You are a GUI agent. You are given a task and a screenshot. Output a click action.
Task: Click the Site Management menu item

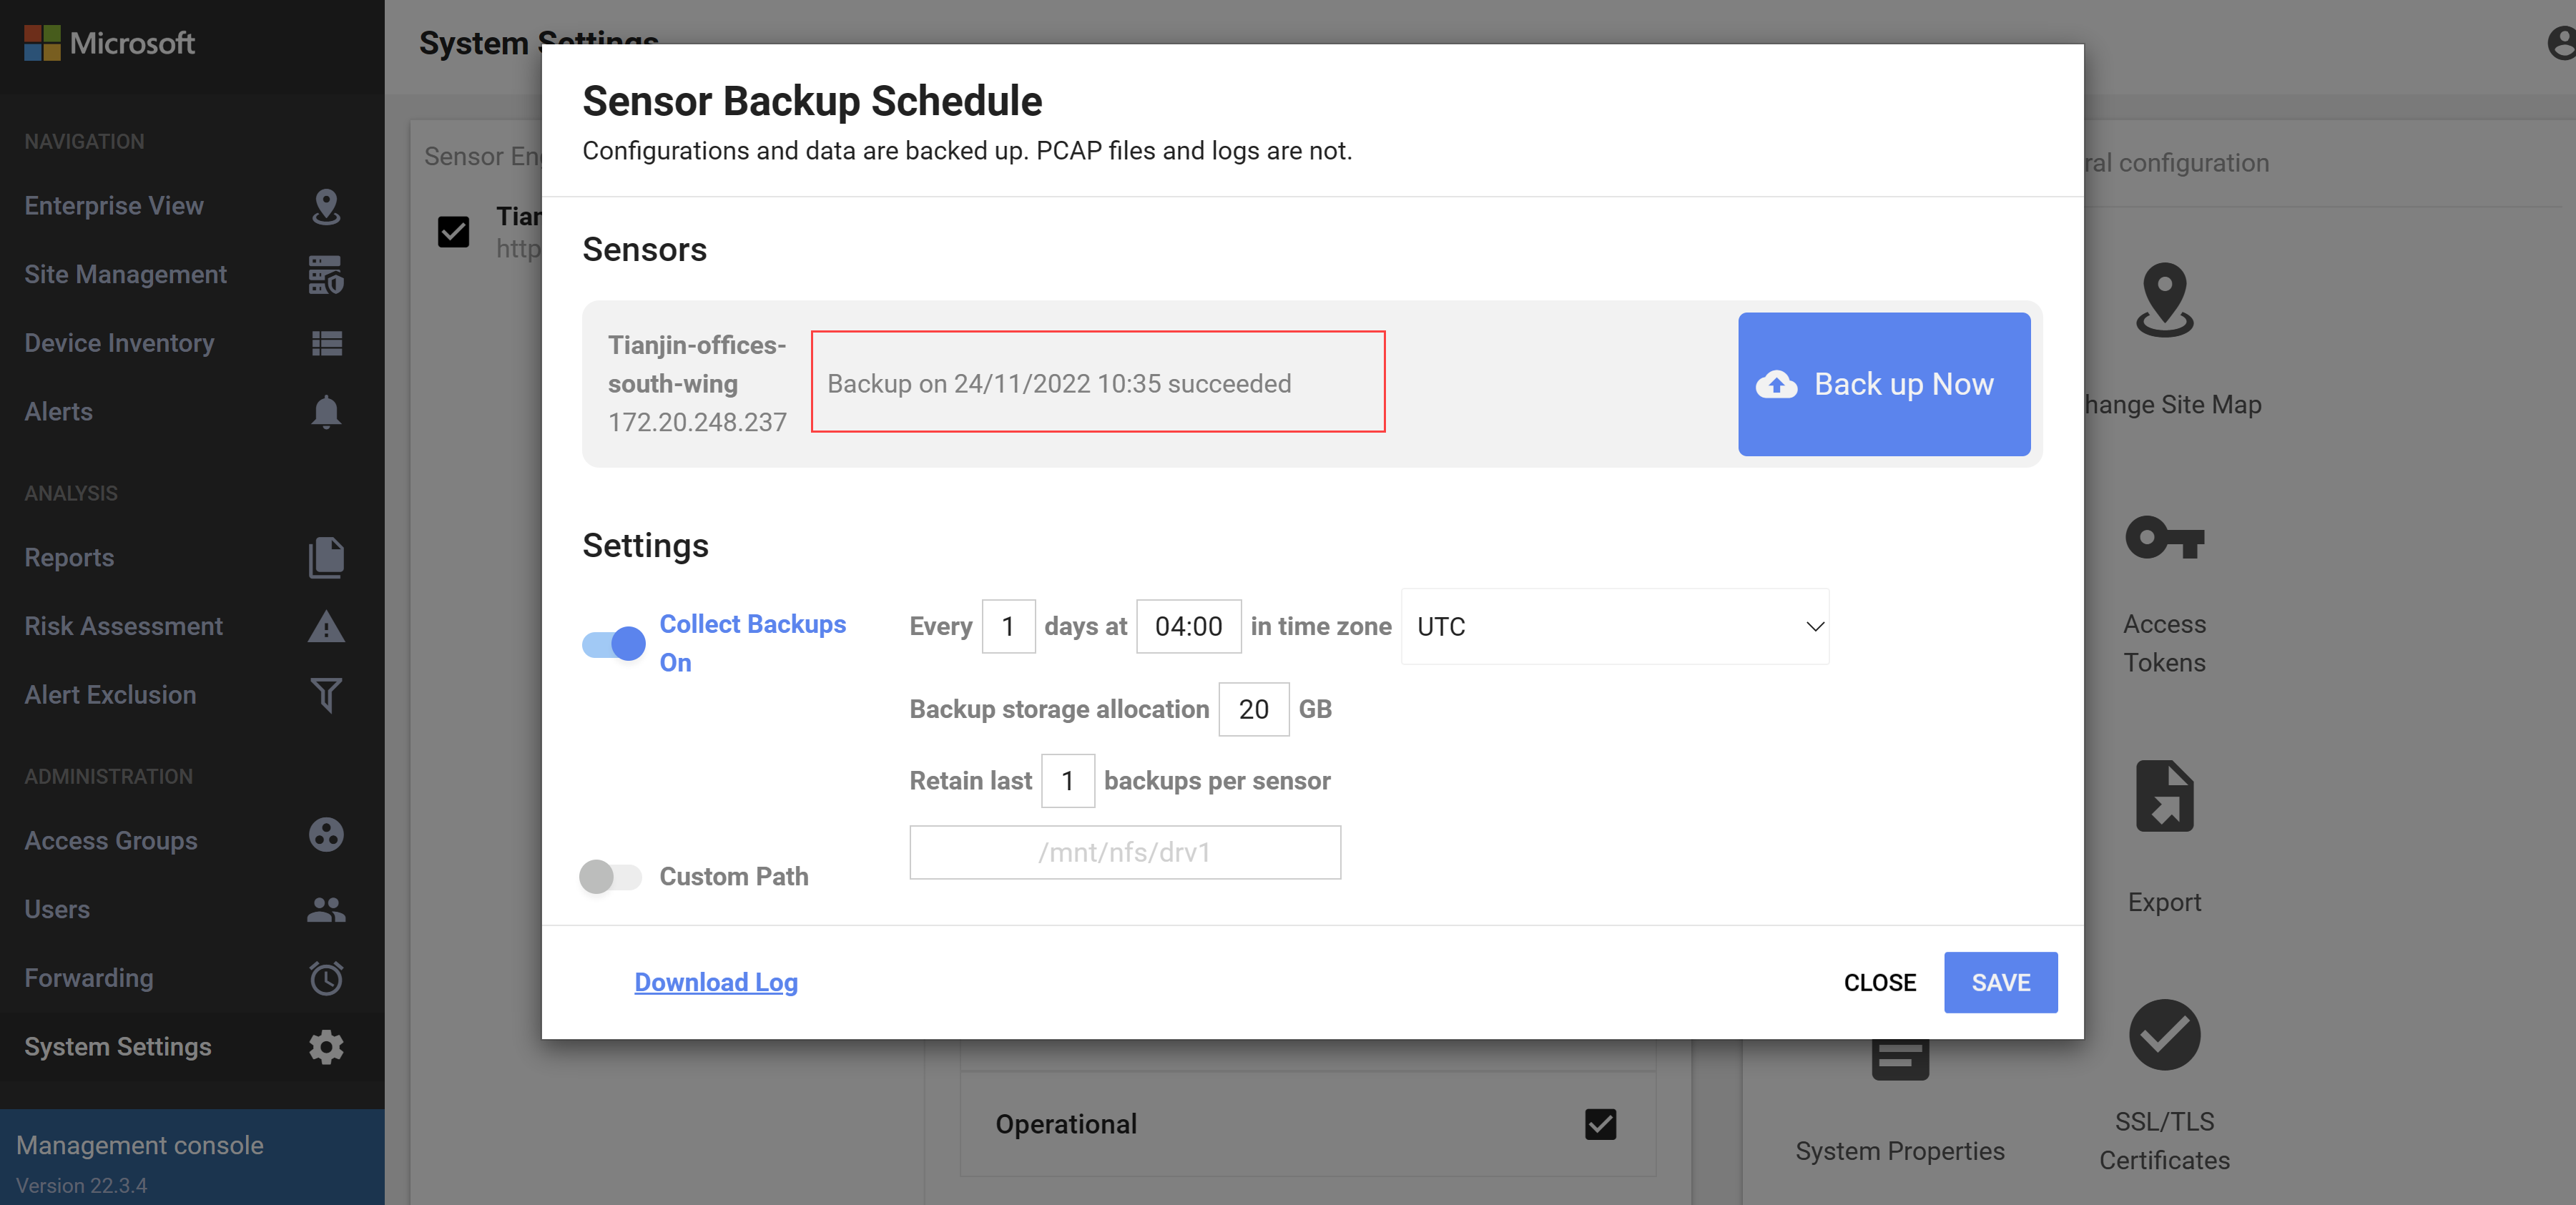point(125,274)
